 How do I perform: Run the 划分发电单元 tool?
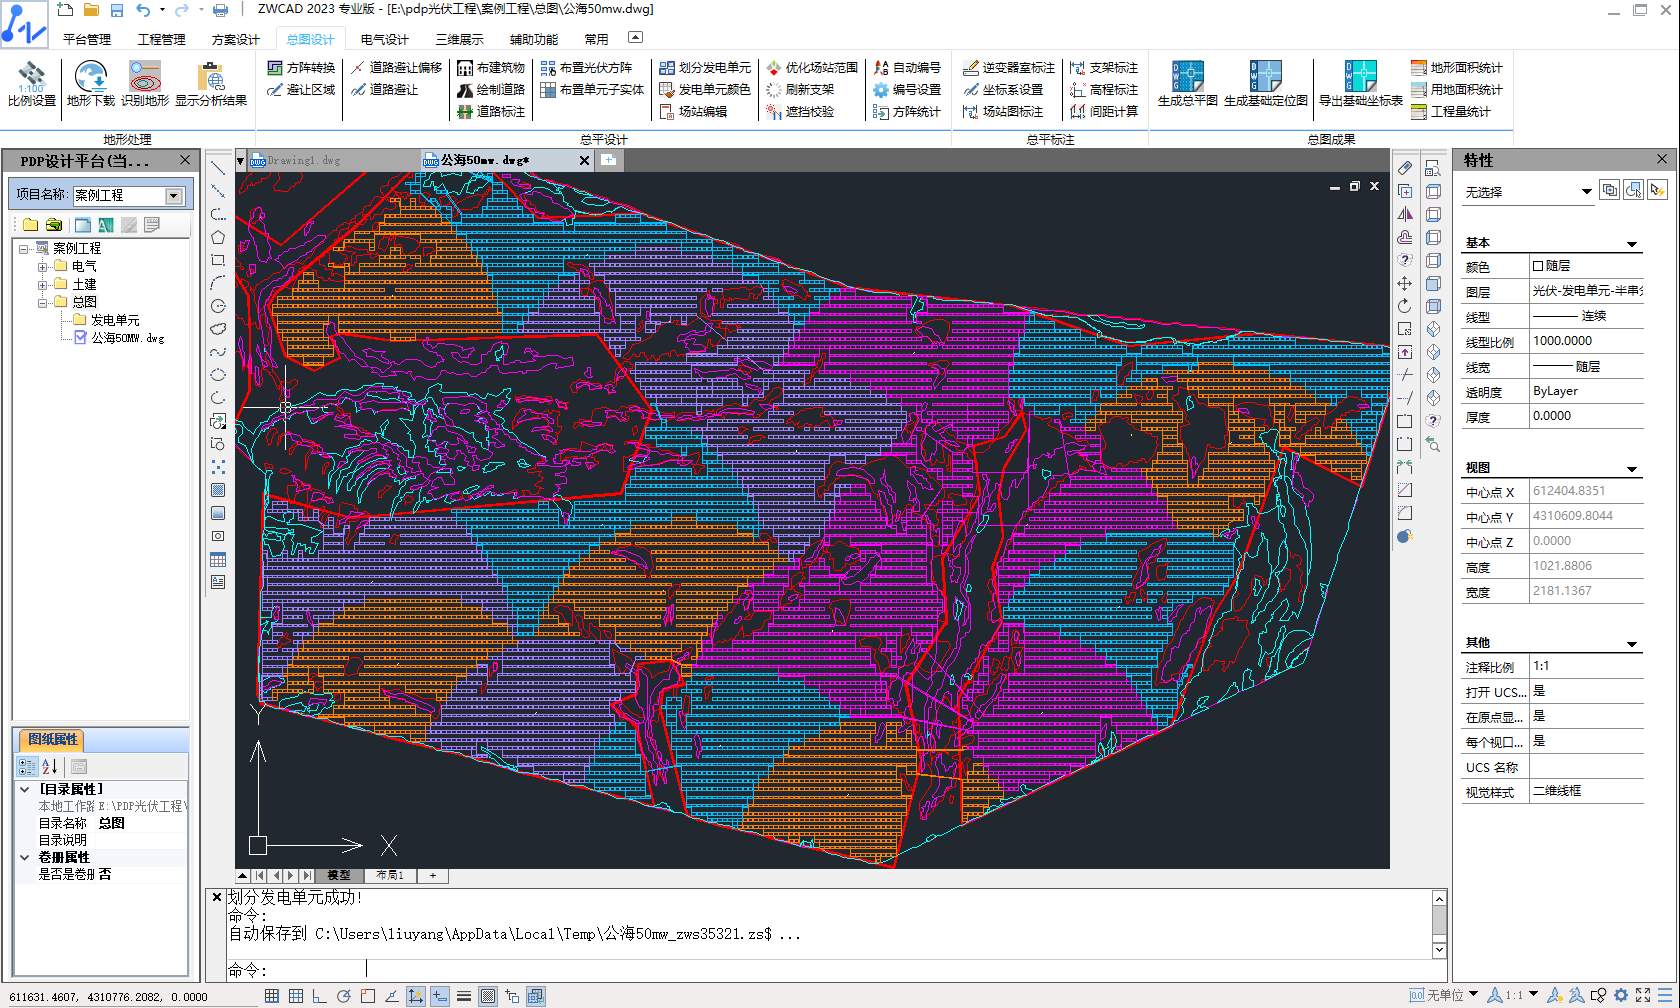click(705, 68)
